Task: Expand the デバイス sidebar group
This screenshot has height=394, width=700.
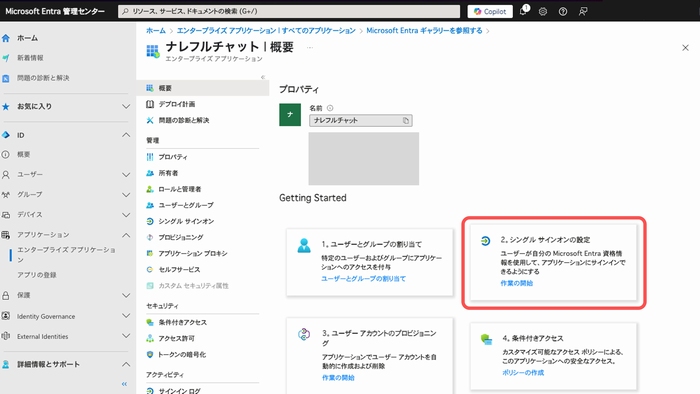Action: [x=126, y=215]
